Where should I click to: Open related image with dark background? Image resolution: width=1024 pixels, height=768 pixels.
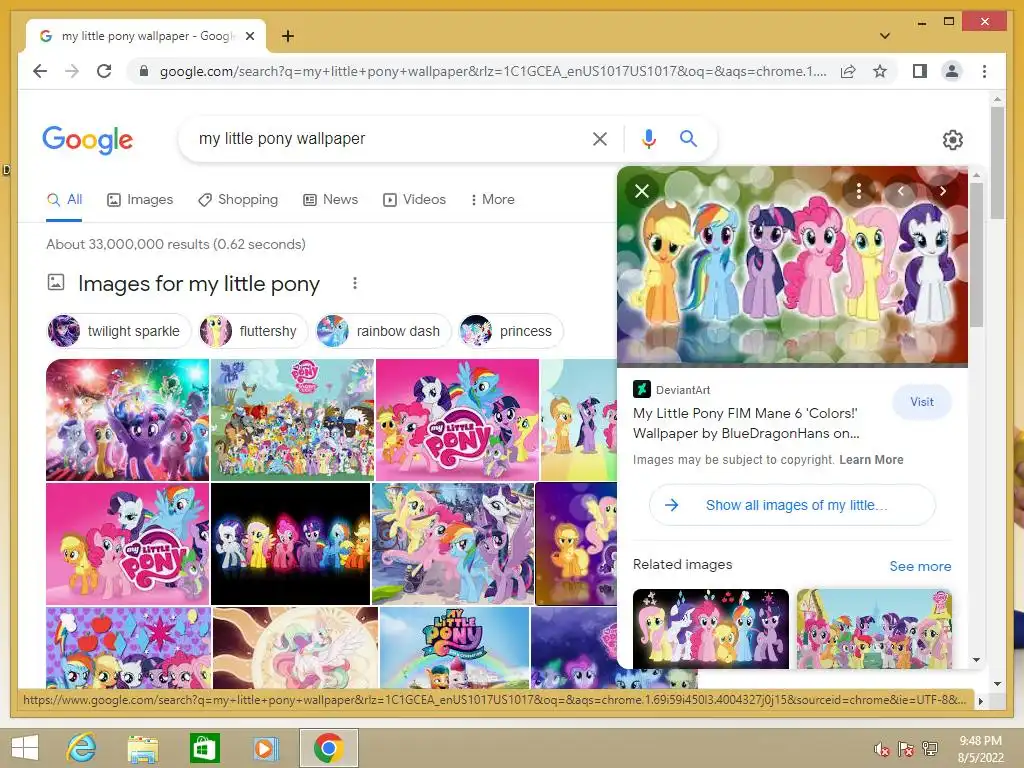click(711, 628)
